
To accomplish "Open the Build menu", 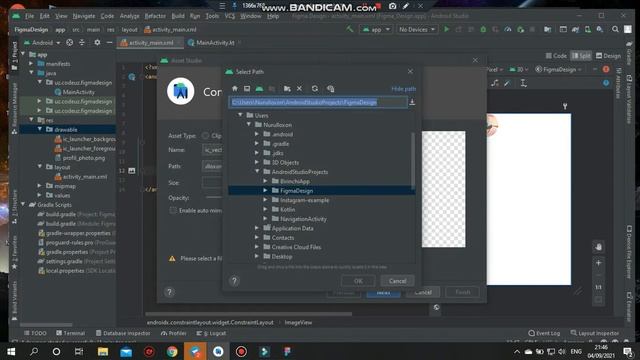I will tap(178, 16).
